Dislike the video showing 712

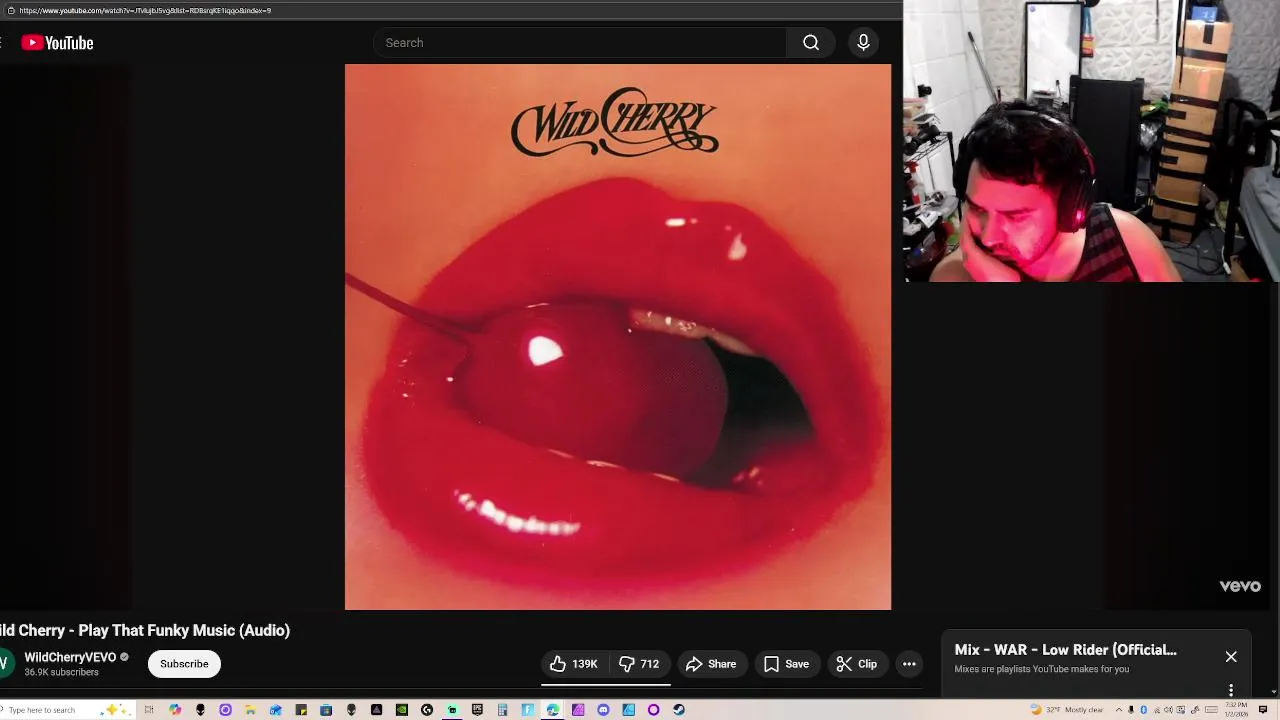(x=639, y=664)
